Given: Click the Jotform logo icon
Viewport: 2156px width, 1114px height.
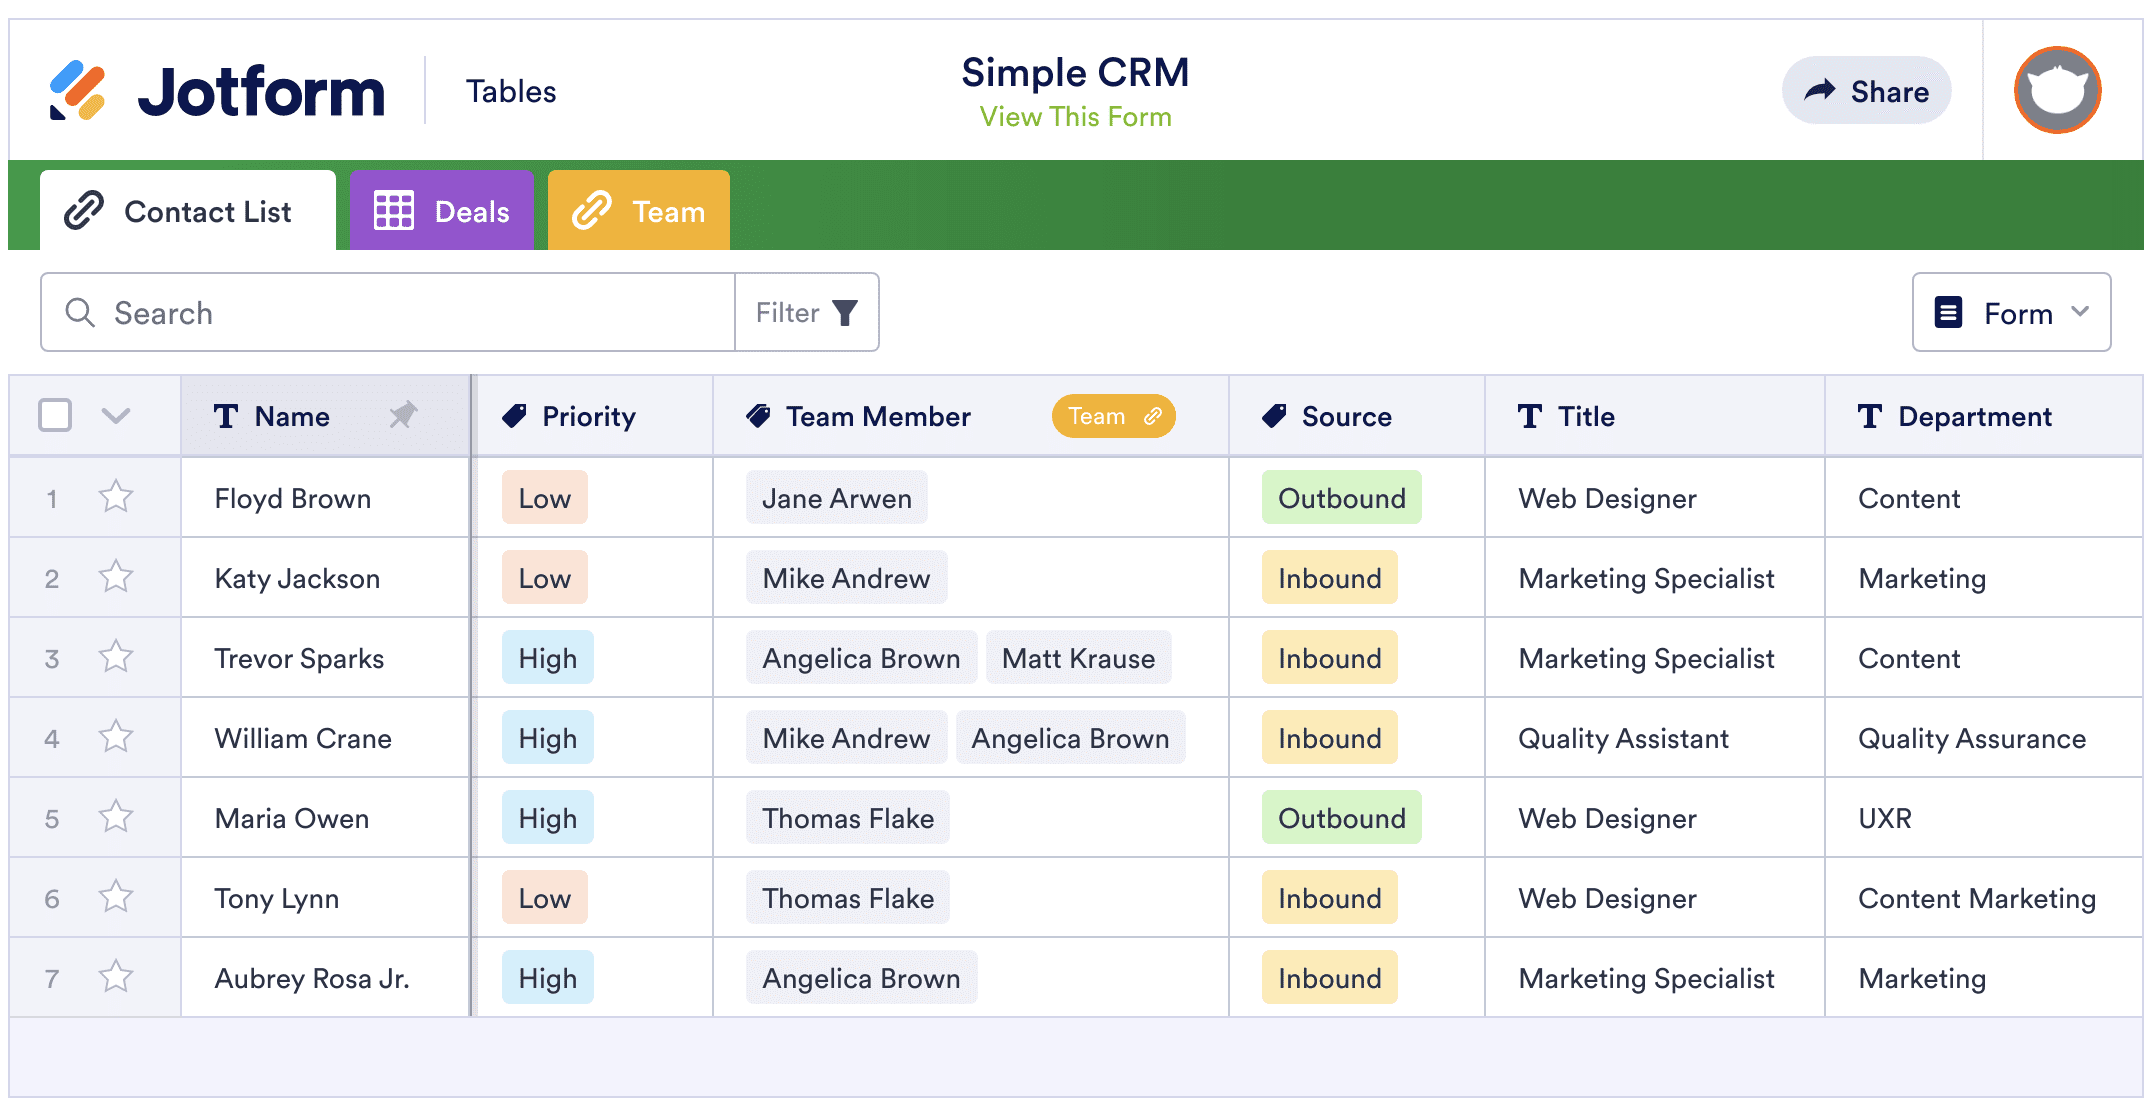Looking at the screenshot, I should (77, 91).
